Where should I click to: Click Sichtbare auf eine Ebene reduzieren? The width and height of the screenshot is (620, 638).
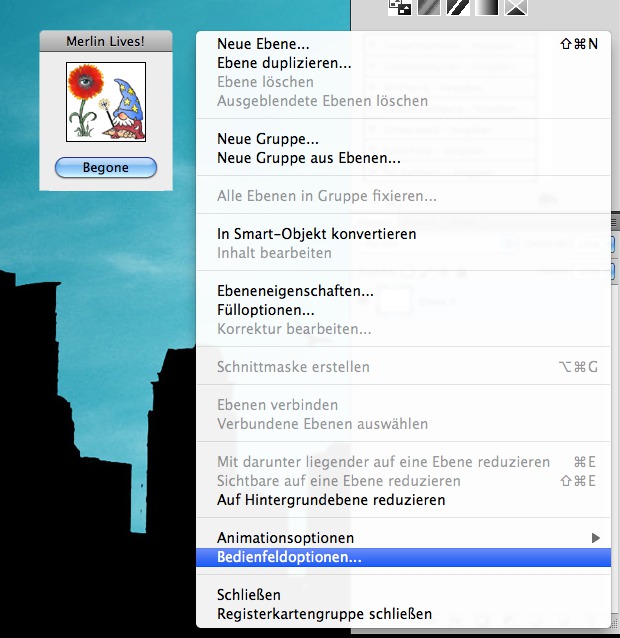[x=403, y=481]
